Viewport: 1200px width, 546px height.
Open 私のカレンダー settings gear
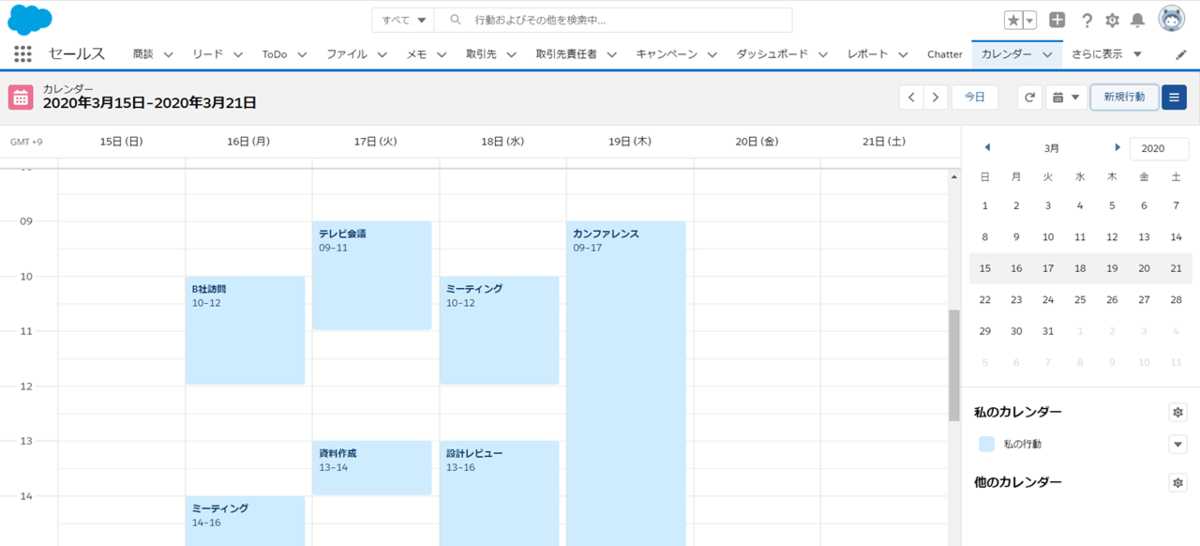pyautogui.click(x=1177, y=412)
